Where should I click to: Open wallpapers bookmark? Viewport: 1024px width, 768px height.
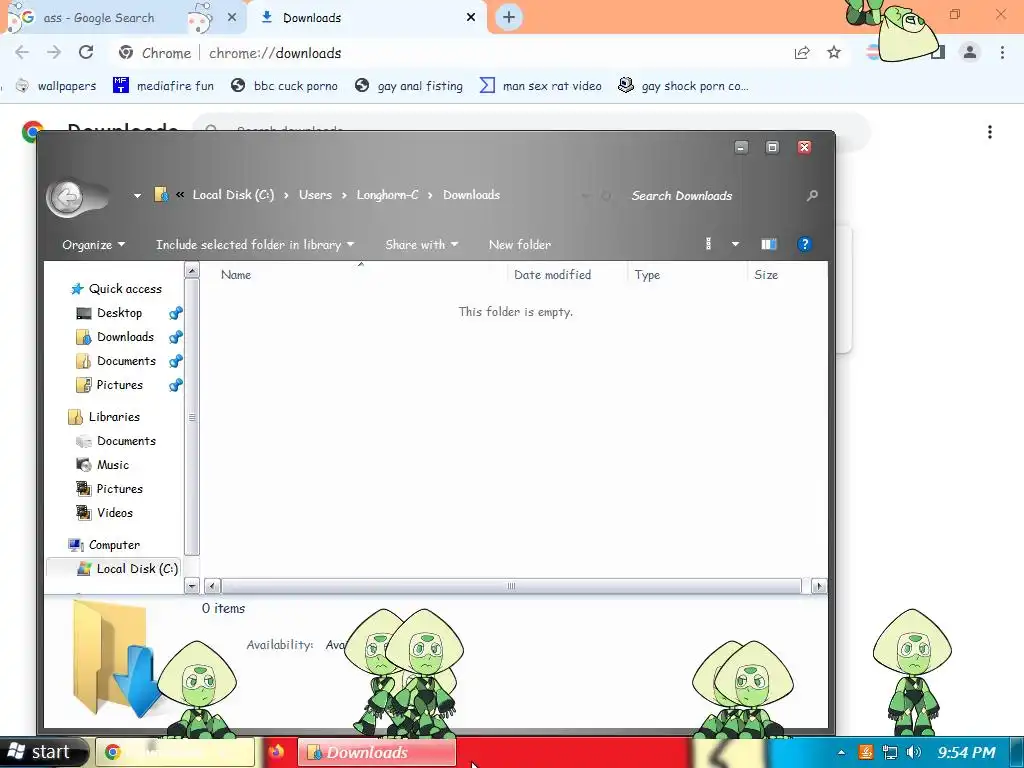click(x=56, y=86)
